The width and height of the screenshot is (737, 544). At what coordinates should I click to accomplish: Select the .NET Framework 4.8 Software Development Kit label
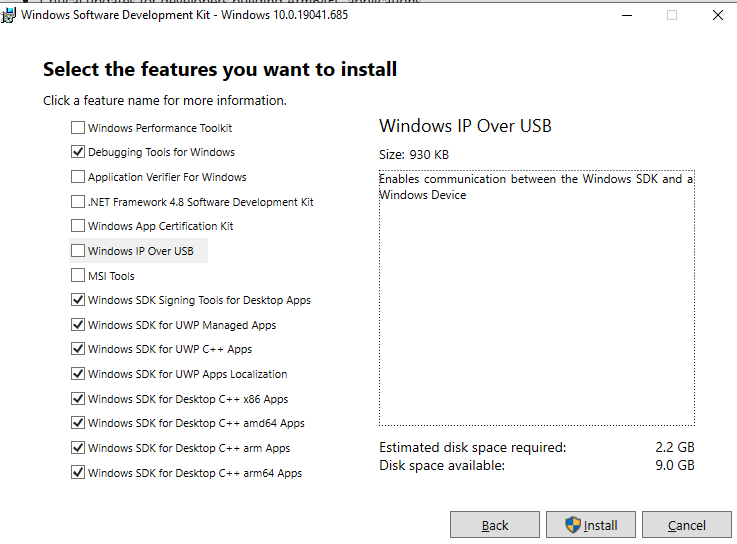click(201, 202)
